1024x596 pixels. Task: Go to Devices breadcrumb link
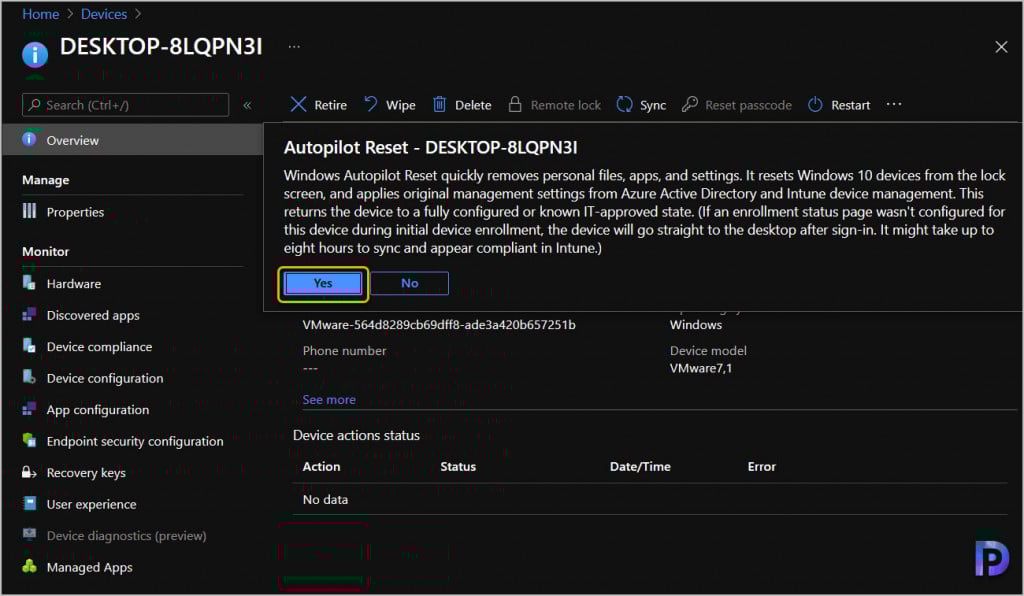click(x=104, y=14)
